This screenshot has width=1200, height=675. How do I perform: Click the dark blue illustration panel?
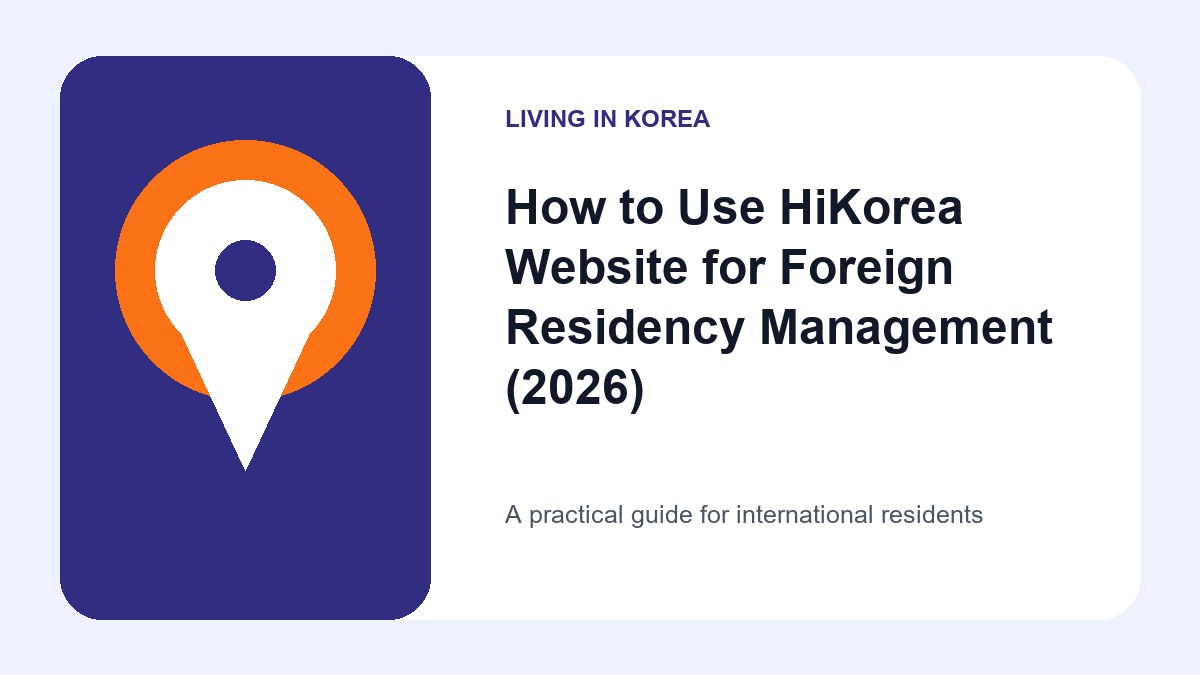tap(245, 338)
